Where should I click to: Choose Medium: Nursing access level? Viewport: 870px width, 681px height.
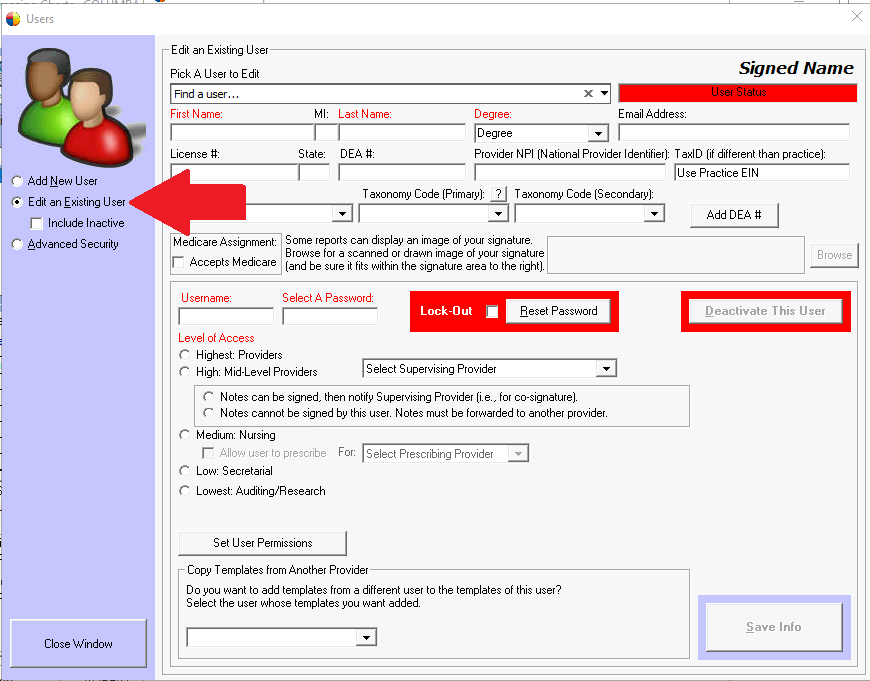(185, 435)
